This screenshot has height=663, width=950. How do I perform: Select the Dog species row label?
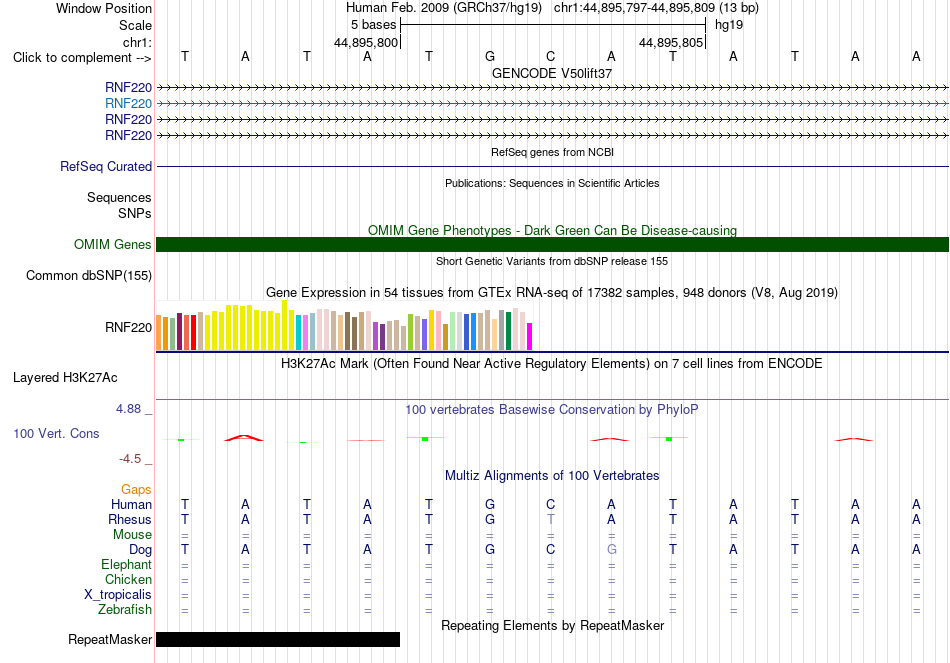tap(141, 549)
